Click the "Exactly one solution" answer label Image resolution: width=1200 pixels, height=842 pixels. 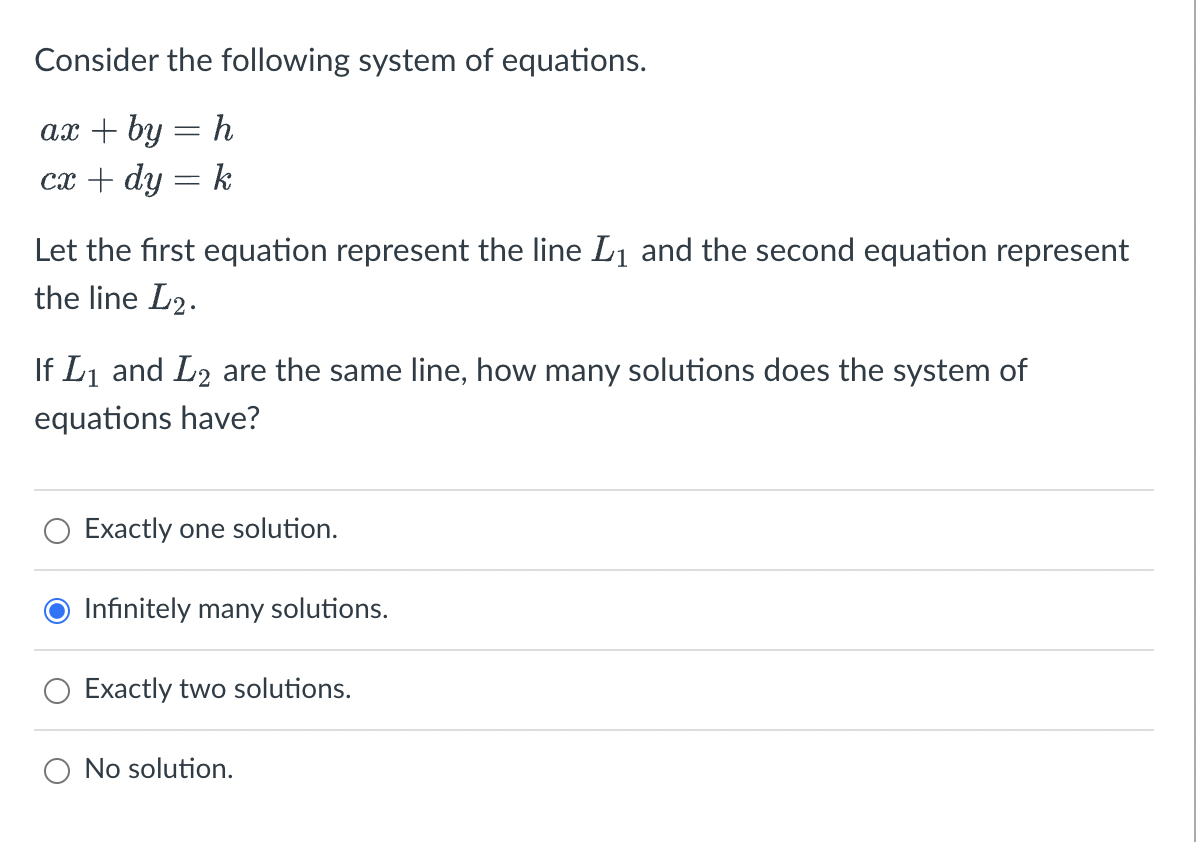pos(210,529)
